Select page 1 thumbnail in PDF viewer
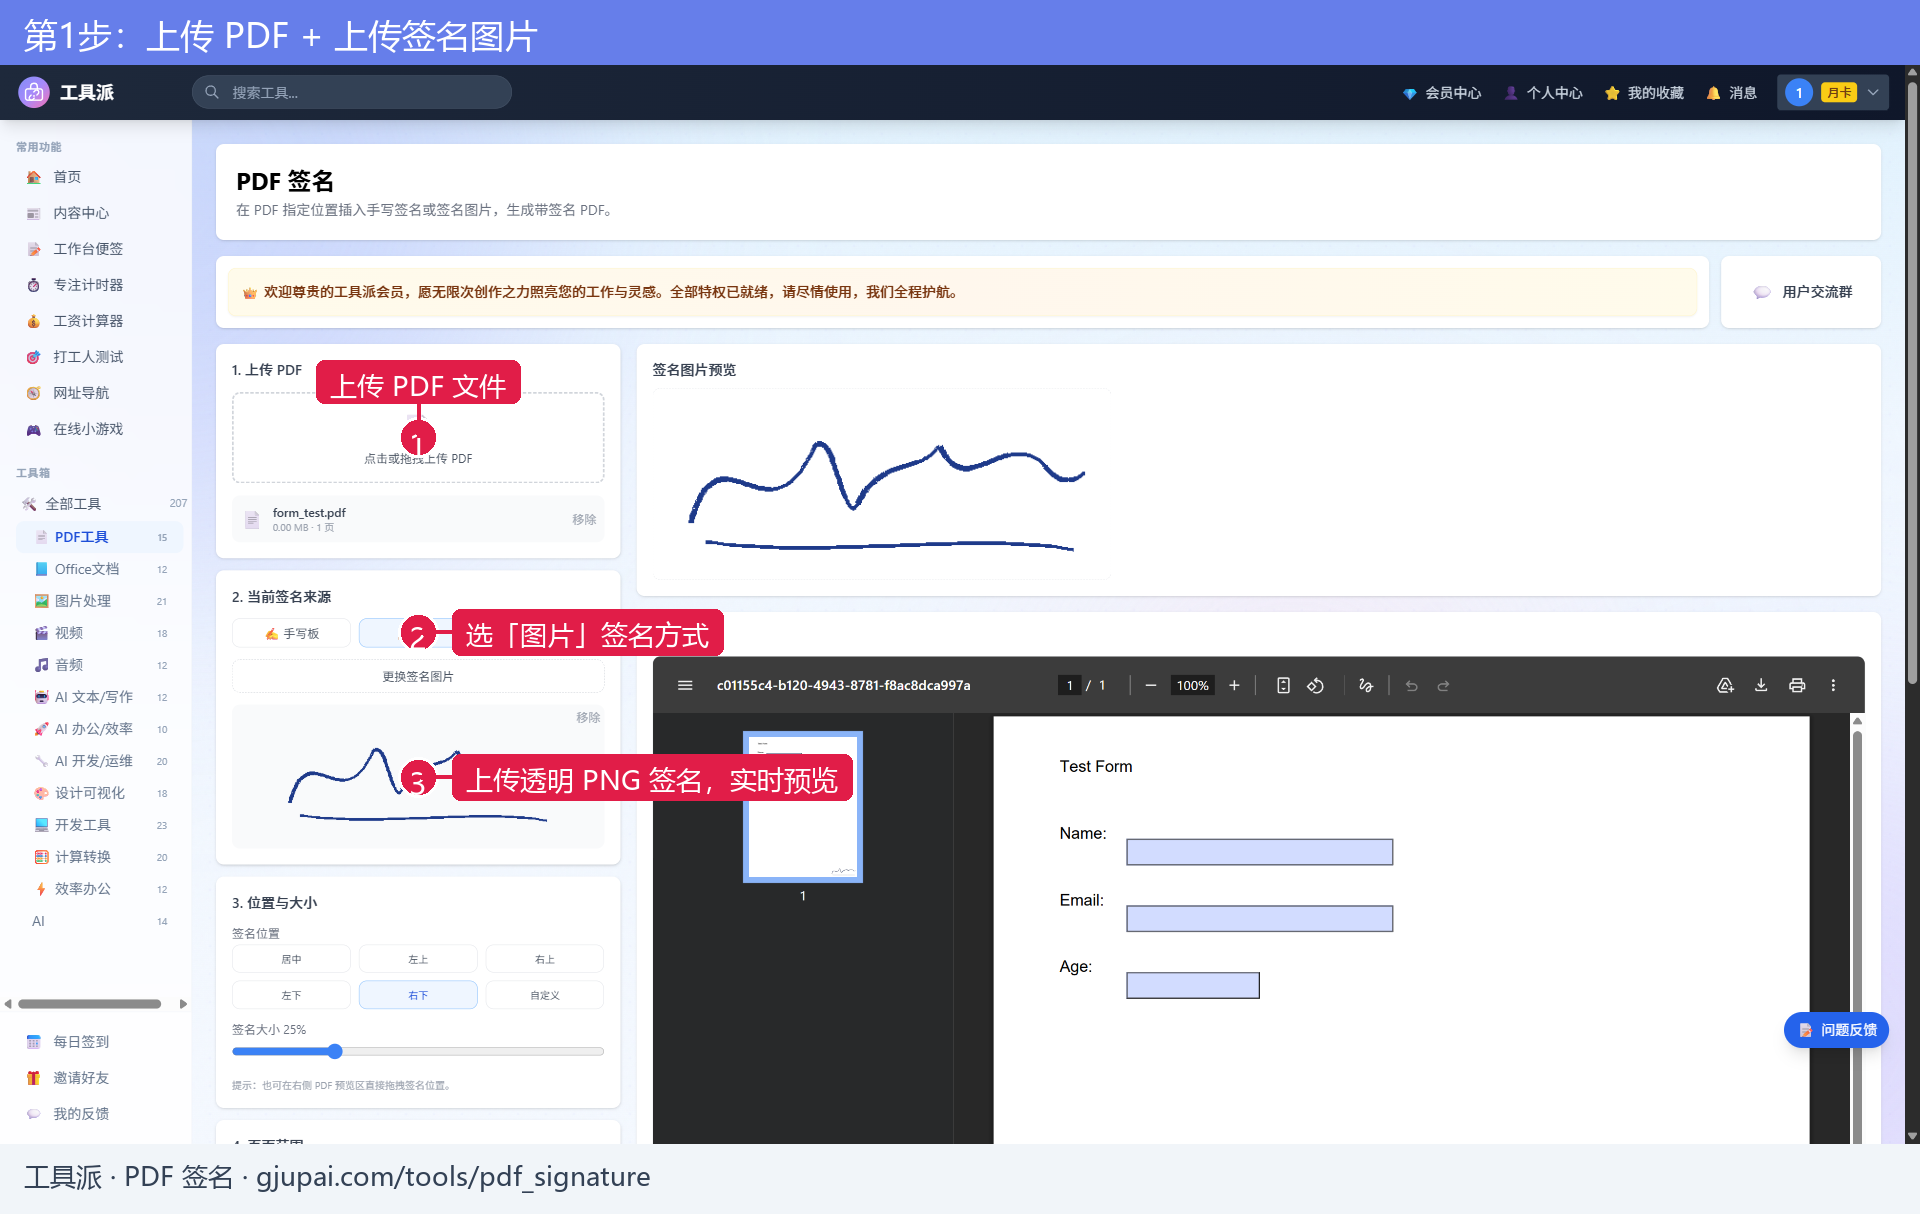1920x1214 pixels. click(803, 807)
